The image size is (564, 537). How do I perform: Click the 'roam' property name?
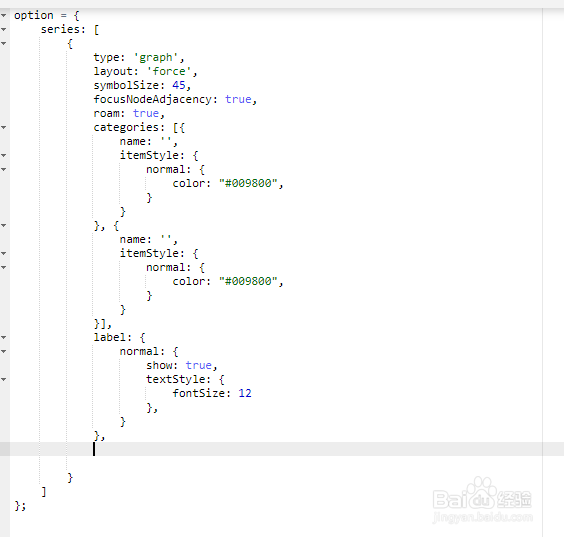click(x=106, y=113)
